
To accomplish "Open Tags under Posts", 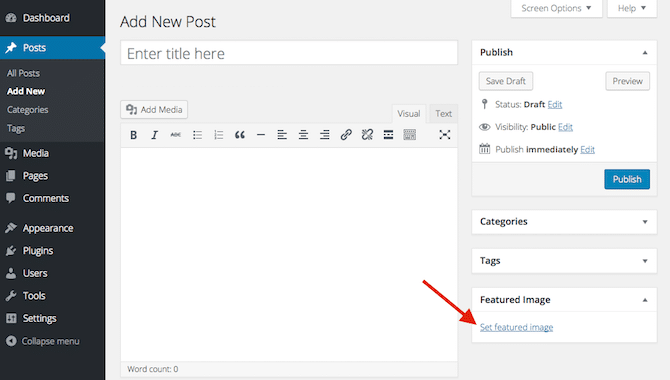I will pyautogui.click(x=16, y=128).
